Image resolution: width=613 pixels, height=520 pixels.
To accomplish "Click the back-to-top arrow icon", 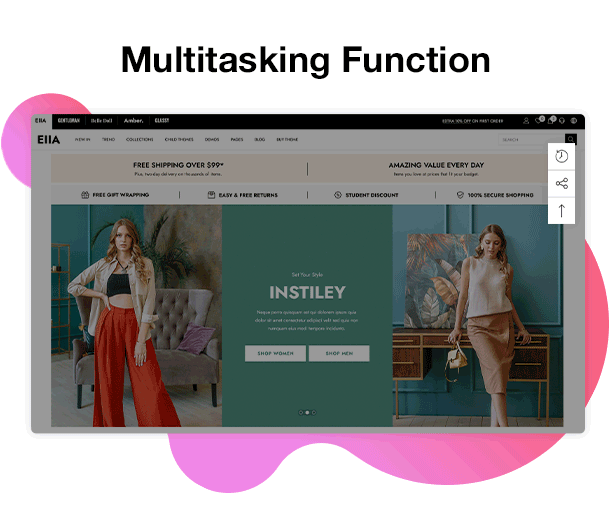I will (x=561, y=210).
